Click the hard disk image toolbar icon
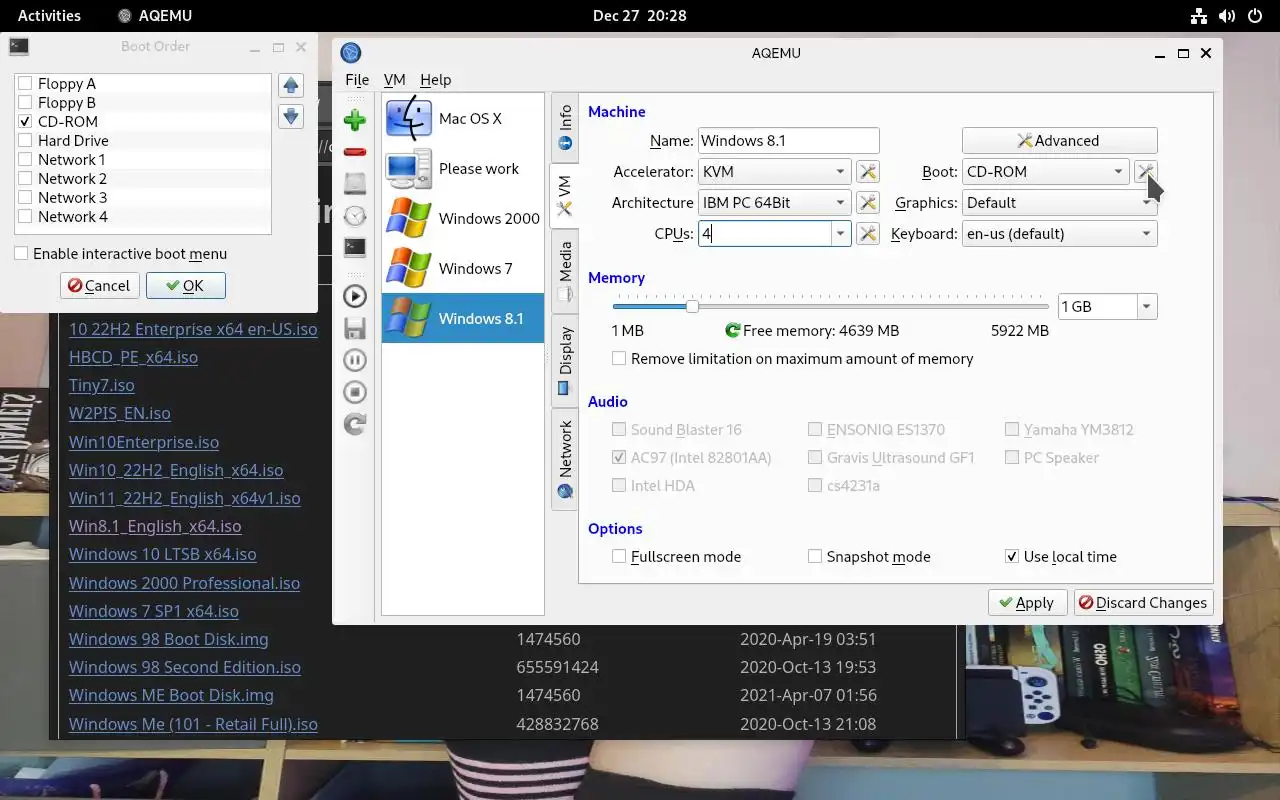Image resolution: width=1280 pixels, height=800 pixels. coord(354,183)
